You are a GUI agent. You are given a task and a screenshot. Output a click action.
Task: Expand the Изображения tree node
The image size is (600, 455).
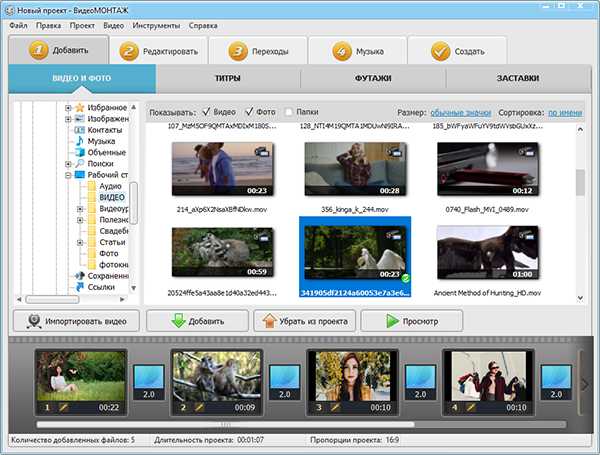coord(68,119)
